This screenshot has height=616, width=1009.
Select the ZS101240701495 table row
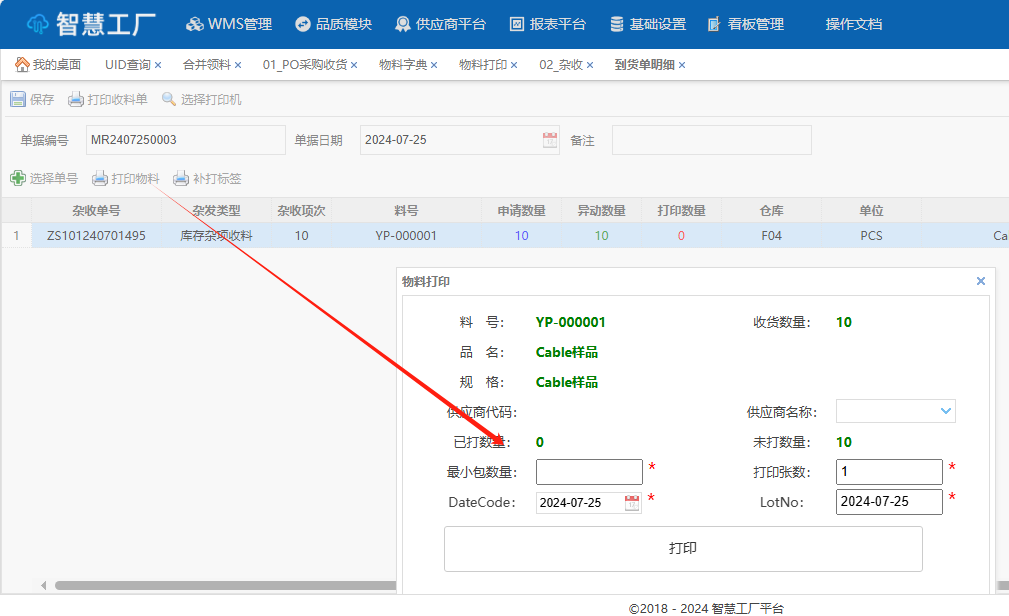(x=96, y=236)
